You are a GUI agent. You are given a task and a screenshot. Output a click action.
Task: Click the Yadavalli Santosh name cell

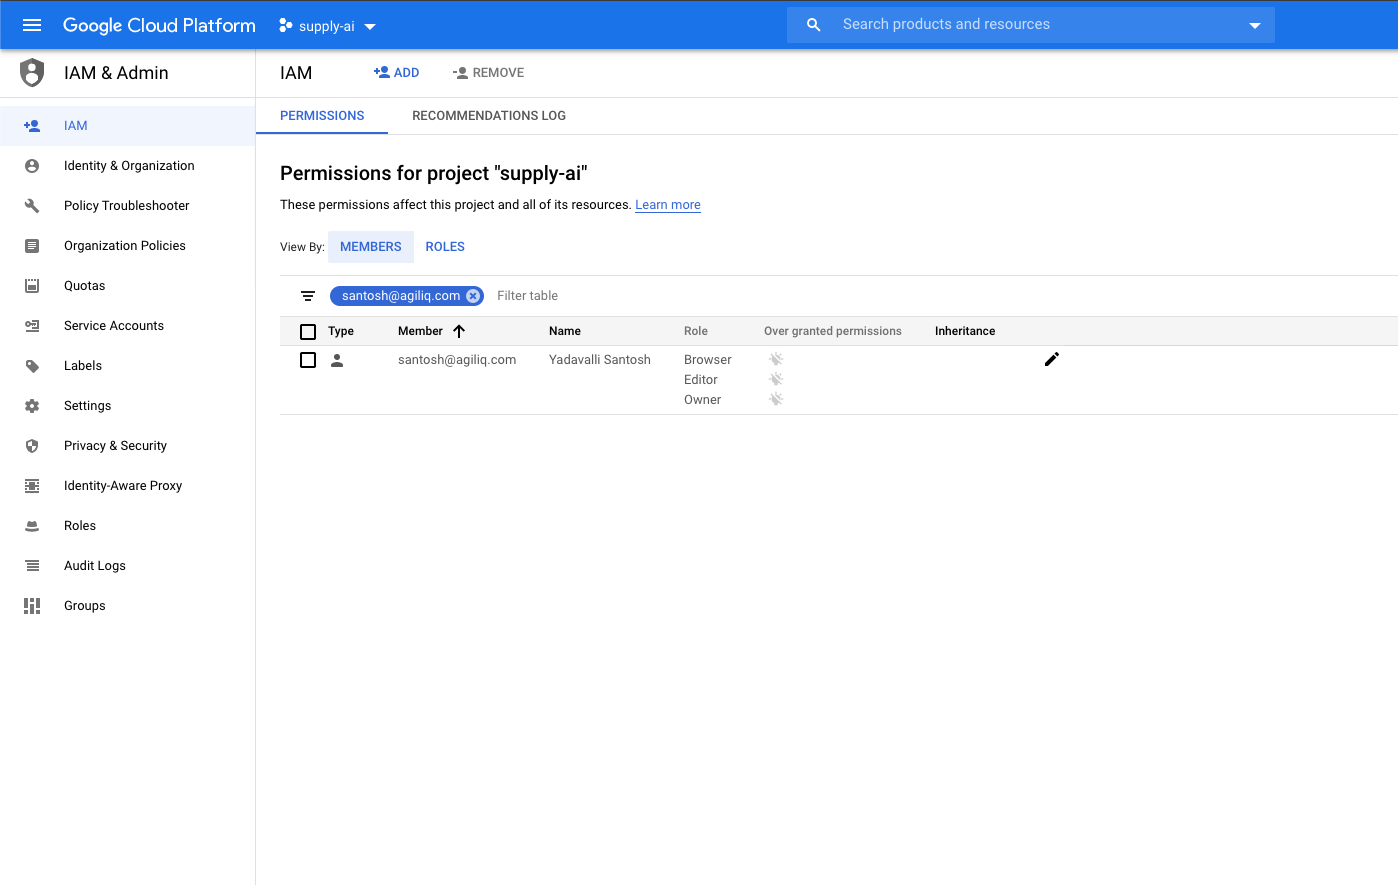click(600, 360)
